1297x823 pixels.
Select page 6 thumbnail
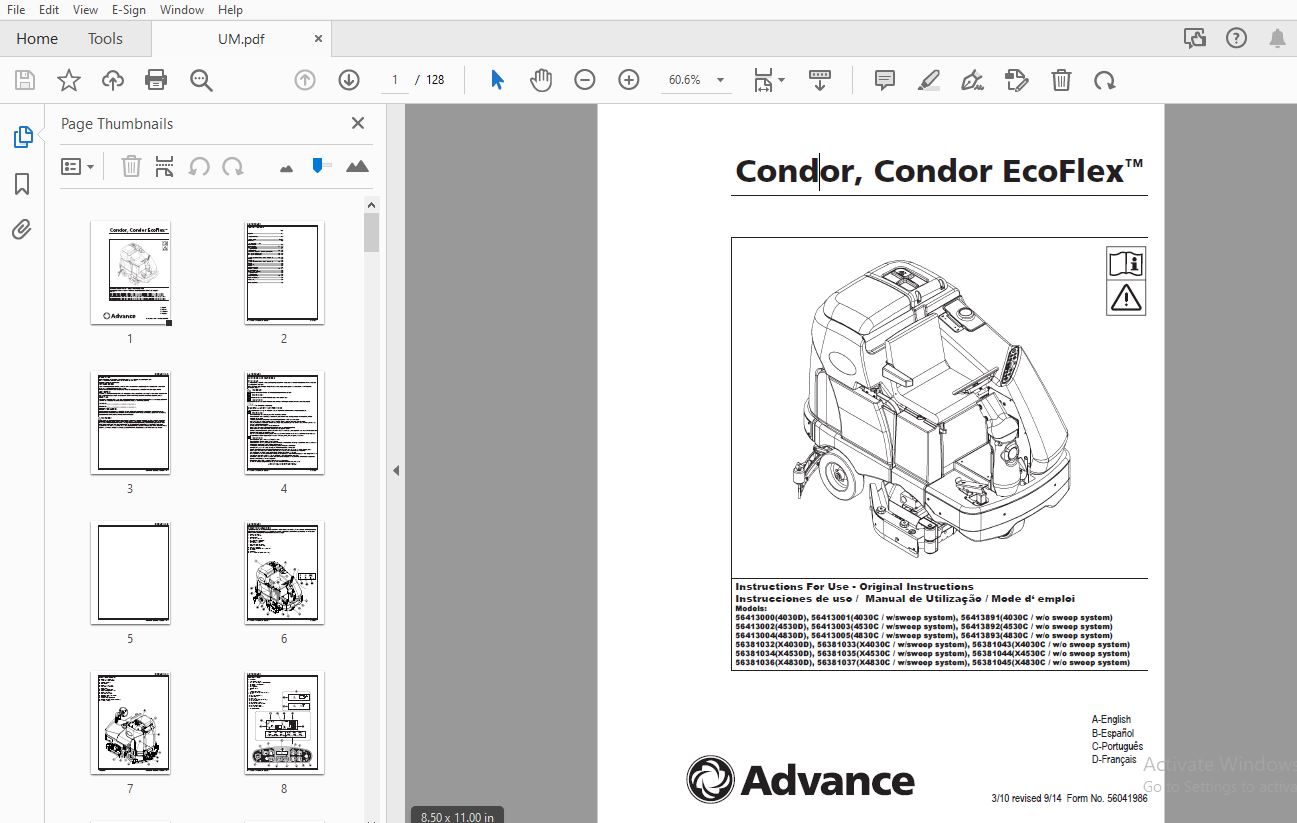pyautogui.click(x=284, y=573)
